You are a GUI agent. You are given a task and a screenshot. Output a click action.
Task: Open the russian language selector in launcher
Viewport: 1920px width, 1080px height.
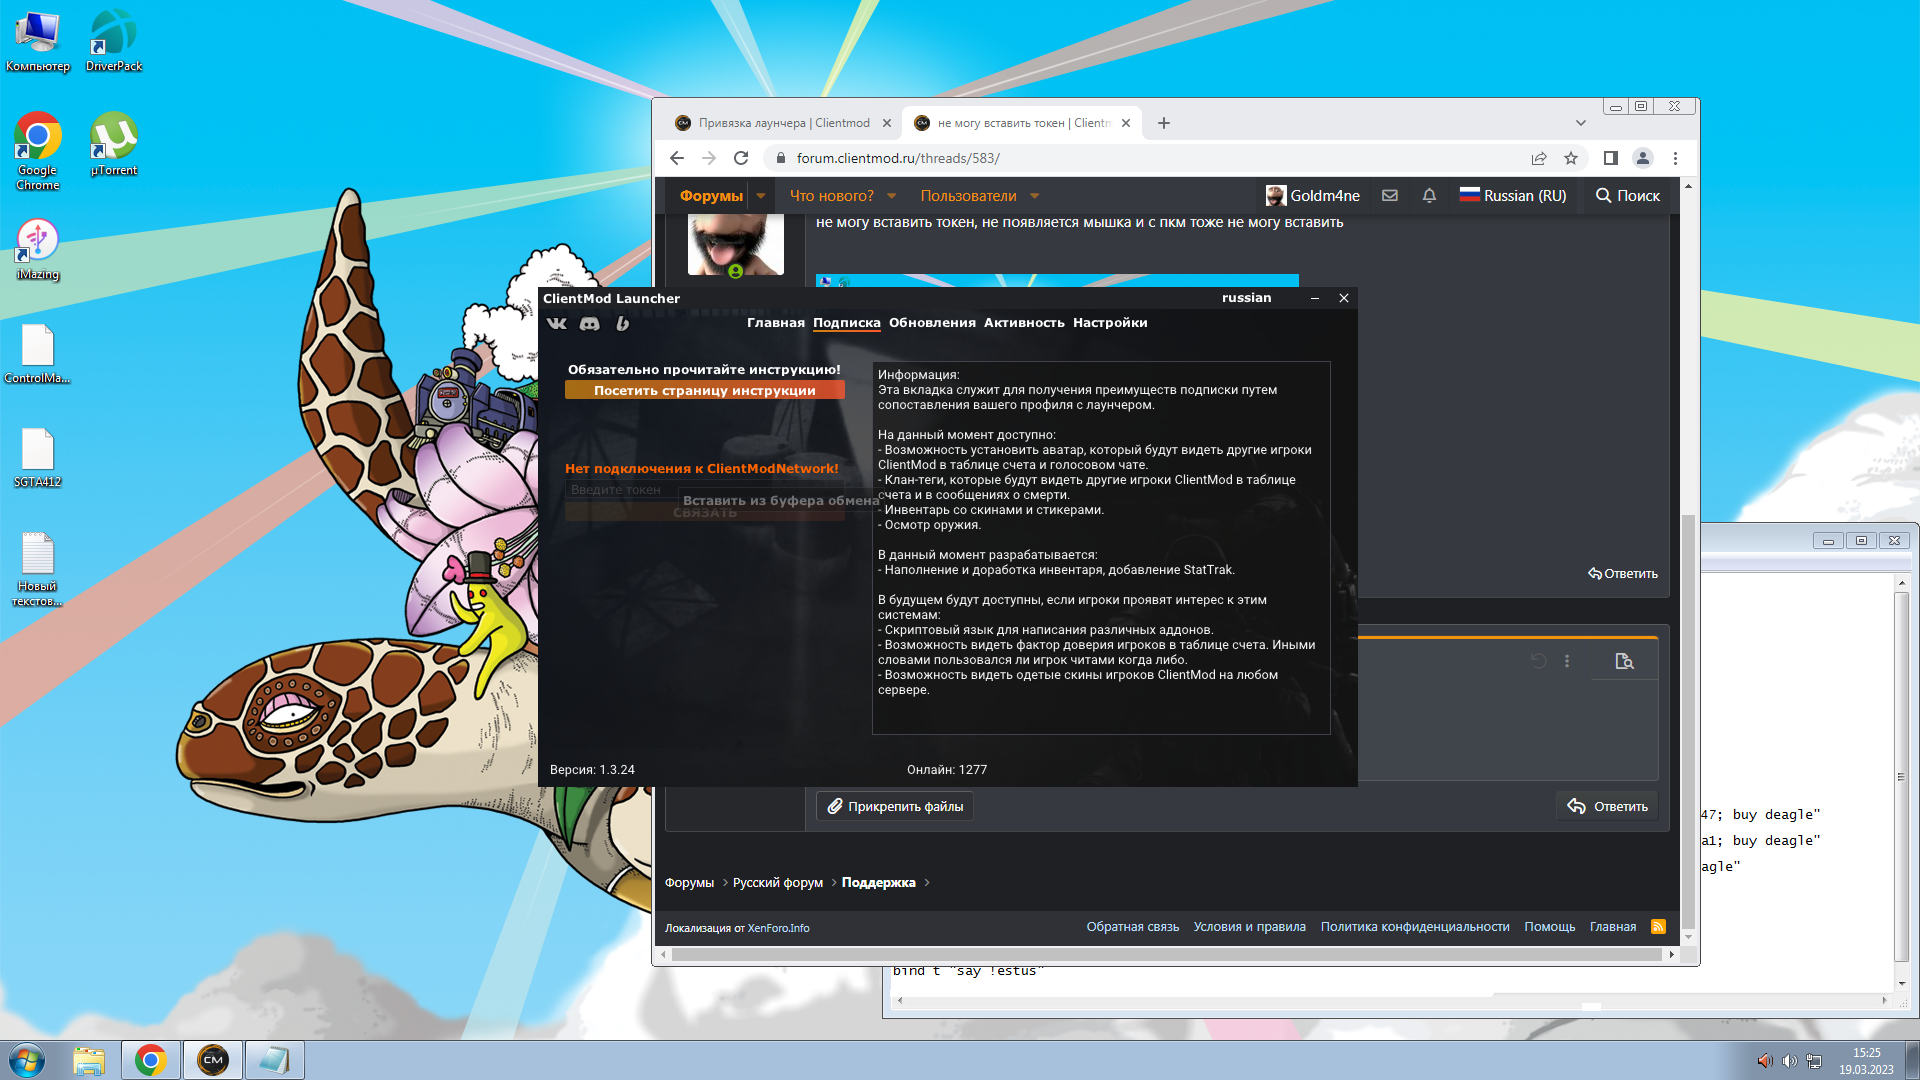(x=1246, y=298)
